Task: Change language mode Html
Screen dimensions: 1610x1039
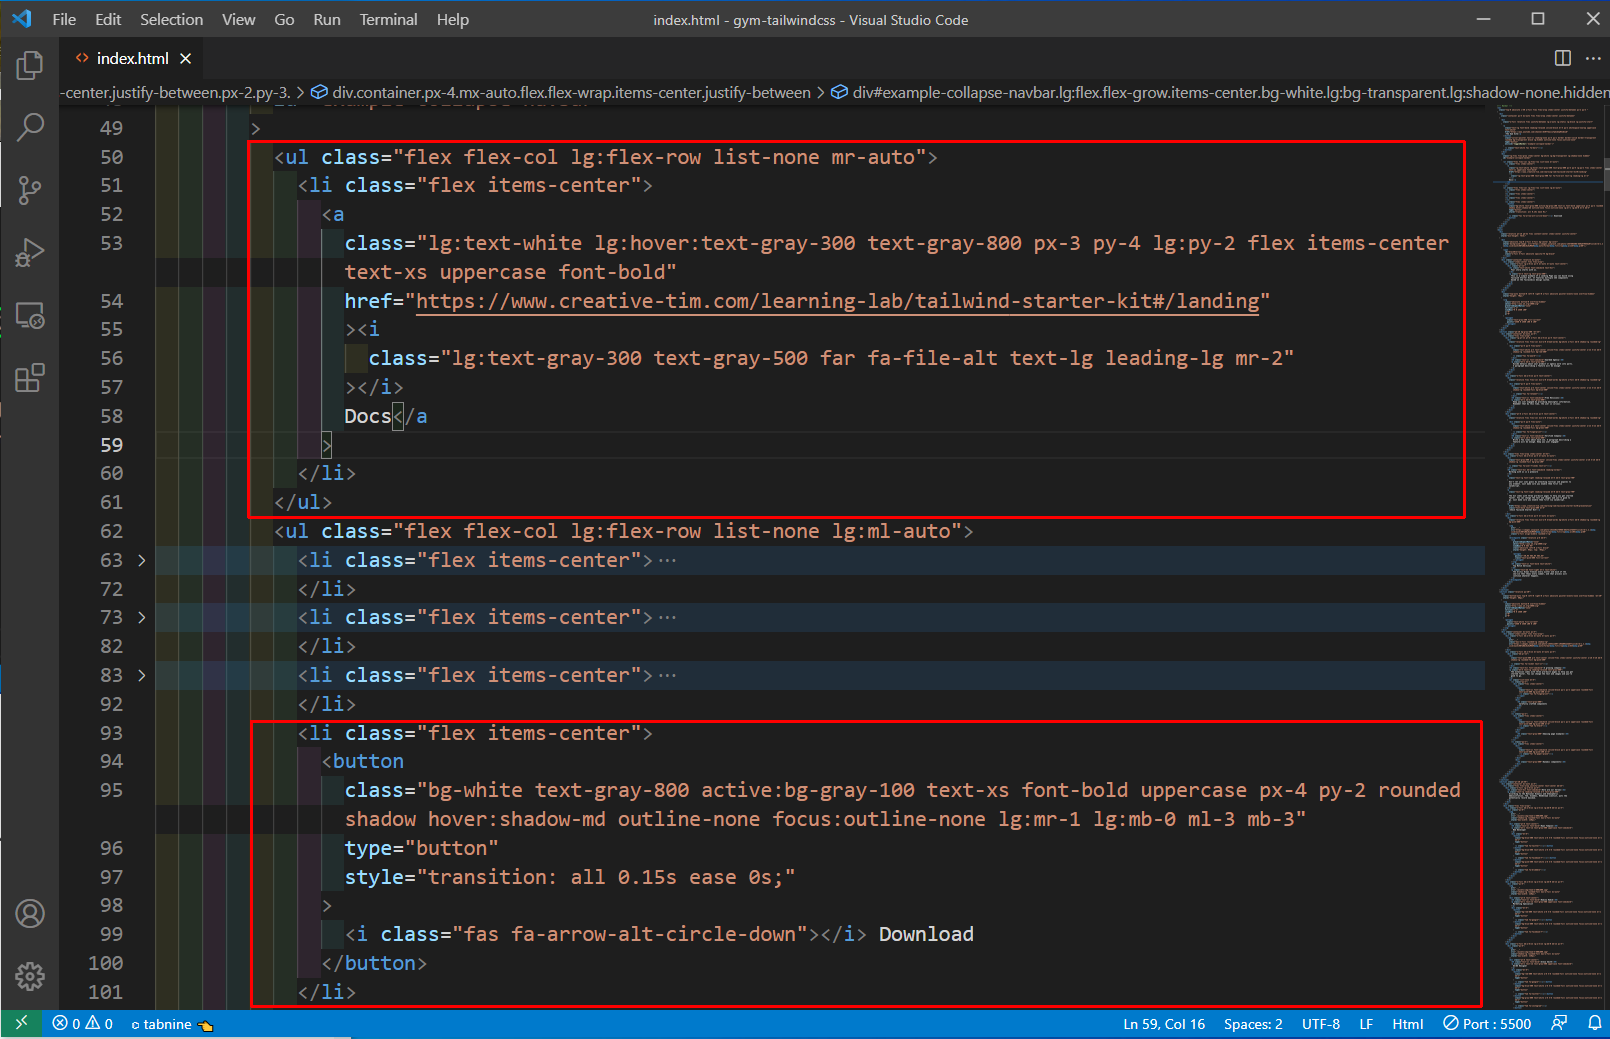Action: pos(1408,1024)
